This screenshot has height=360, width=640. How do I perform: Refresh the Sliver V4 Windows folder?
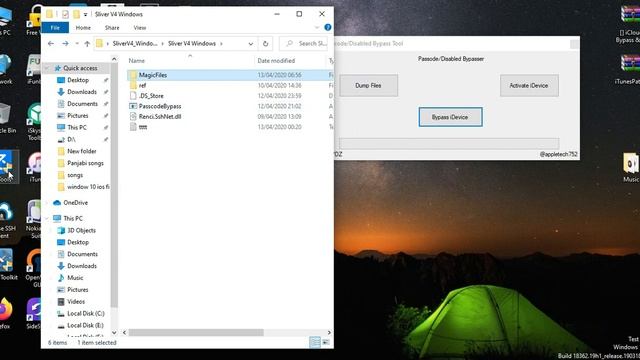click(x=265, y=43)
